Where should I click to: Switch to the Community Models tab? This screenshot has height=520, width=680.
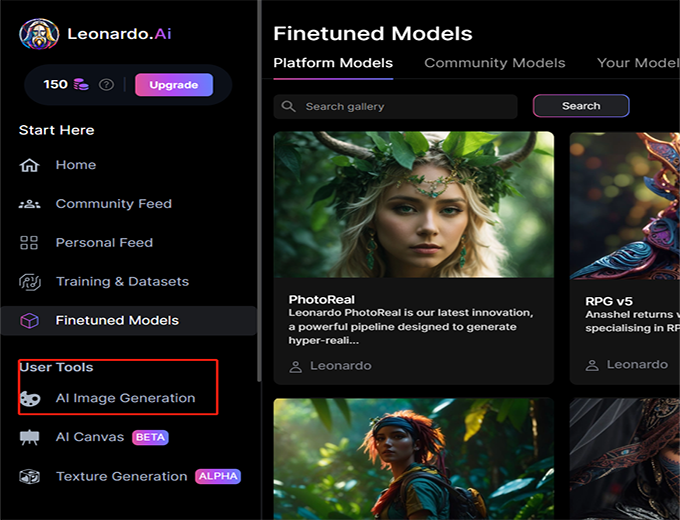(x=494, y=63)
